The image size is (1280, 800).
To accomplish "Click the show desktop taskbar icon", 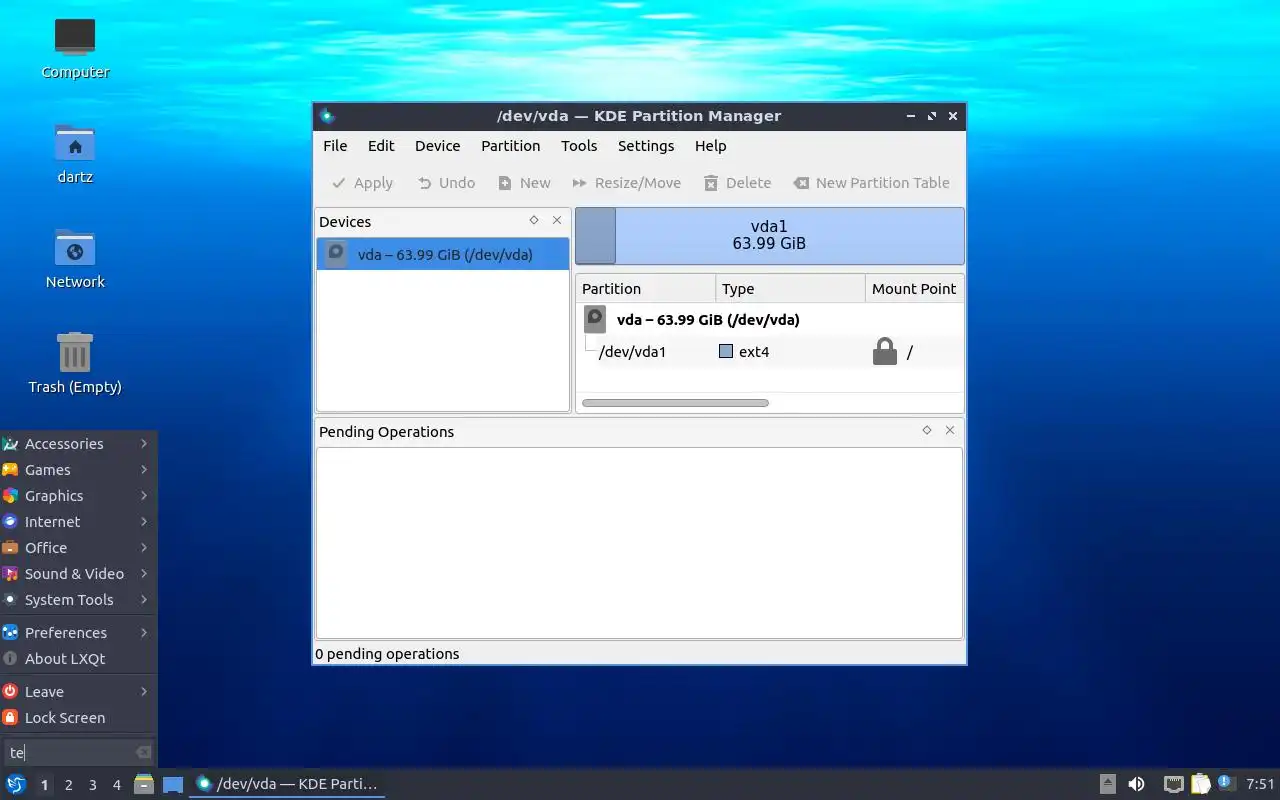I will [173, 785].
